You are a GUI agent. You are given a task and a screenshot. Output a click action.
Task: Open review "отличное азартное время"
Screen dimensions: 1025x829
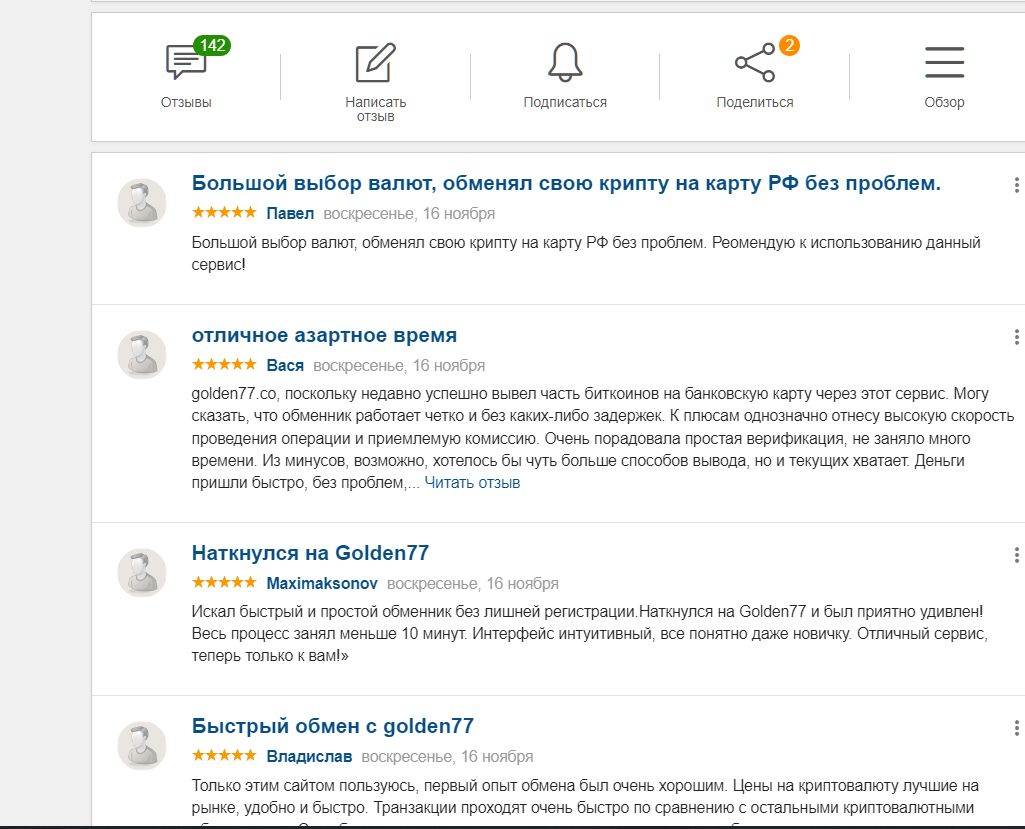[324, 335]
